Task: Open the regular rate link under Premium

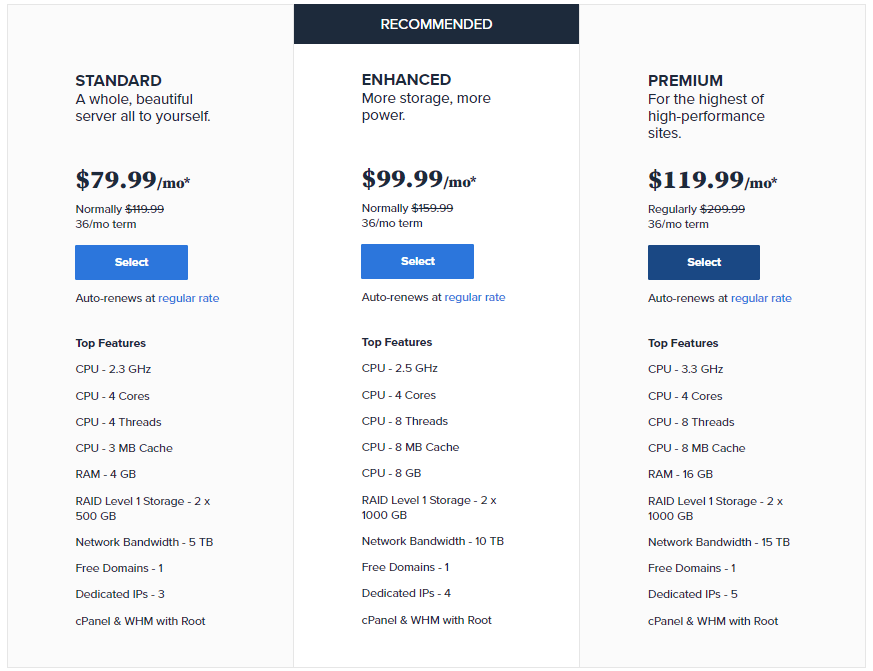Action: 759,298
